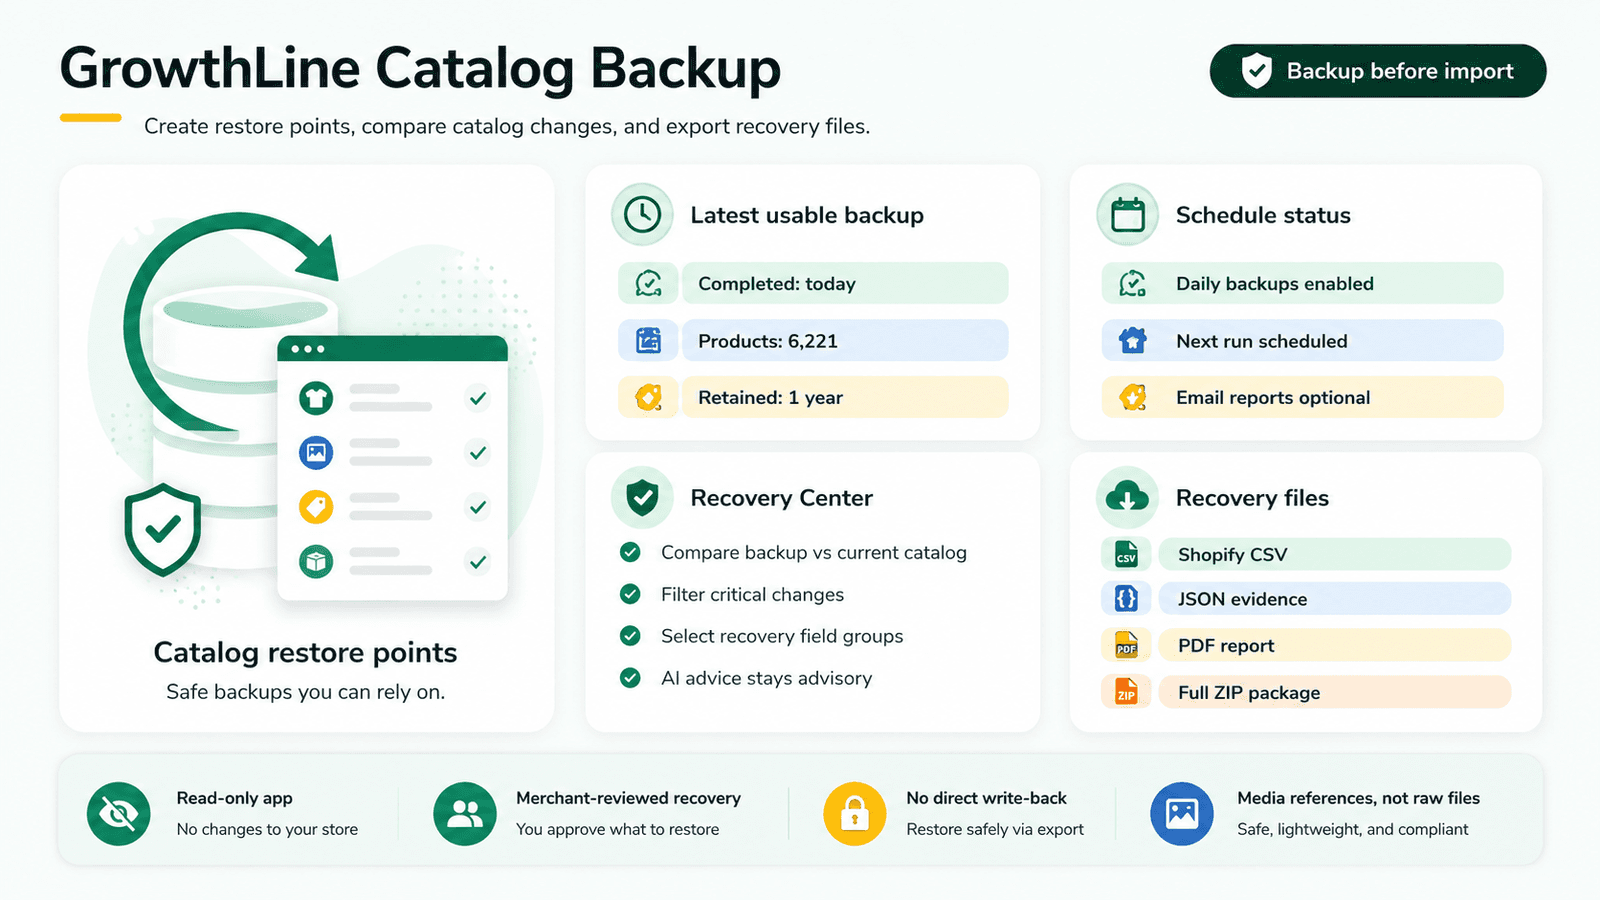Click the blue picture icon in the catalog list illustration
The height and width of the screenshot is (900, 1600).
click(x=316, y=453)
